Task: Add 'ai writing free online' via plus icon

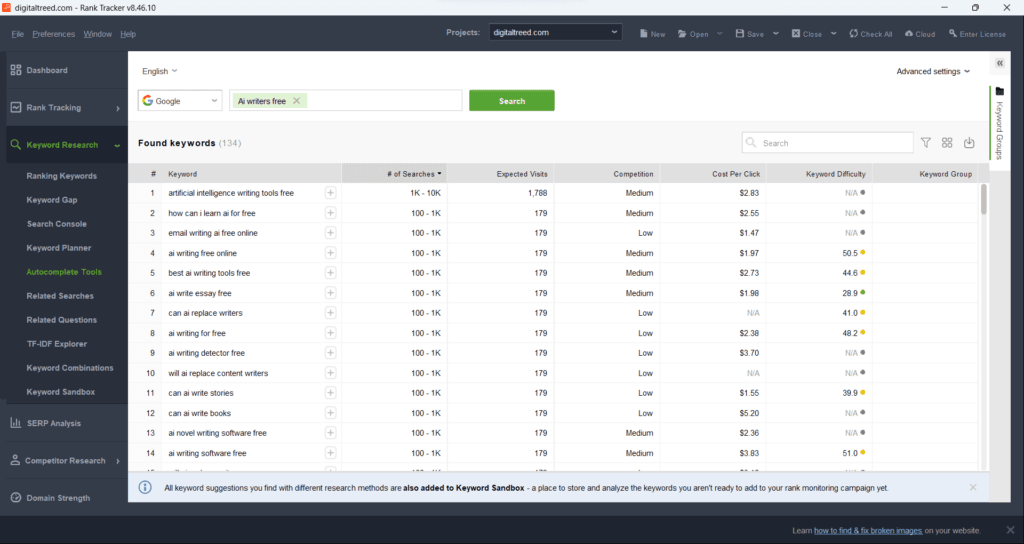Action: (330, 253)
